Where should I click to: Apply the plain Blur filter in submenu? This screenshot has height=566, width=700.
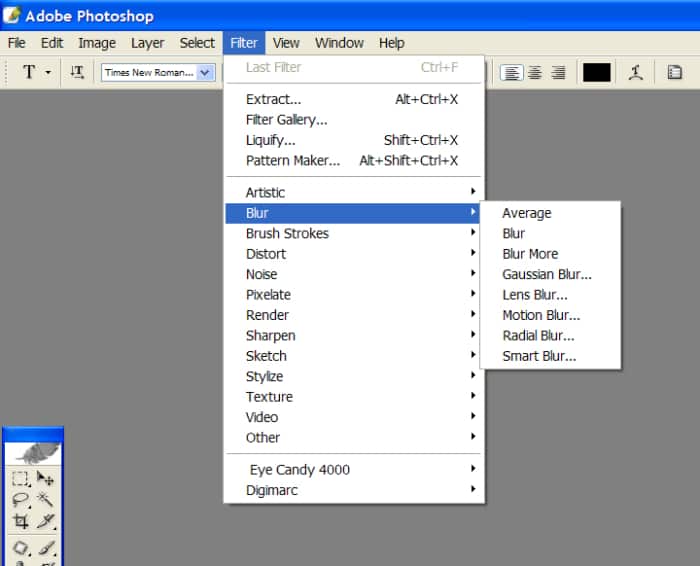pyautogui.click(x=550, y=233)
